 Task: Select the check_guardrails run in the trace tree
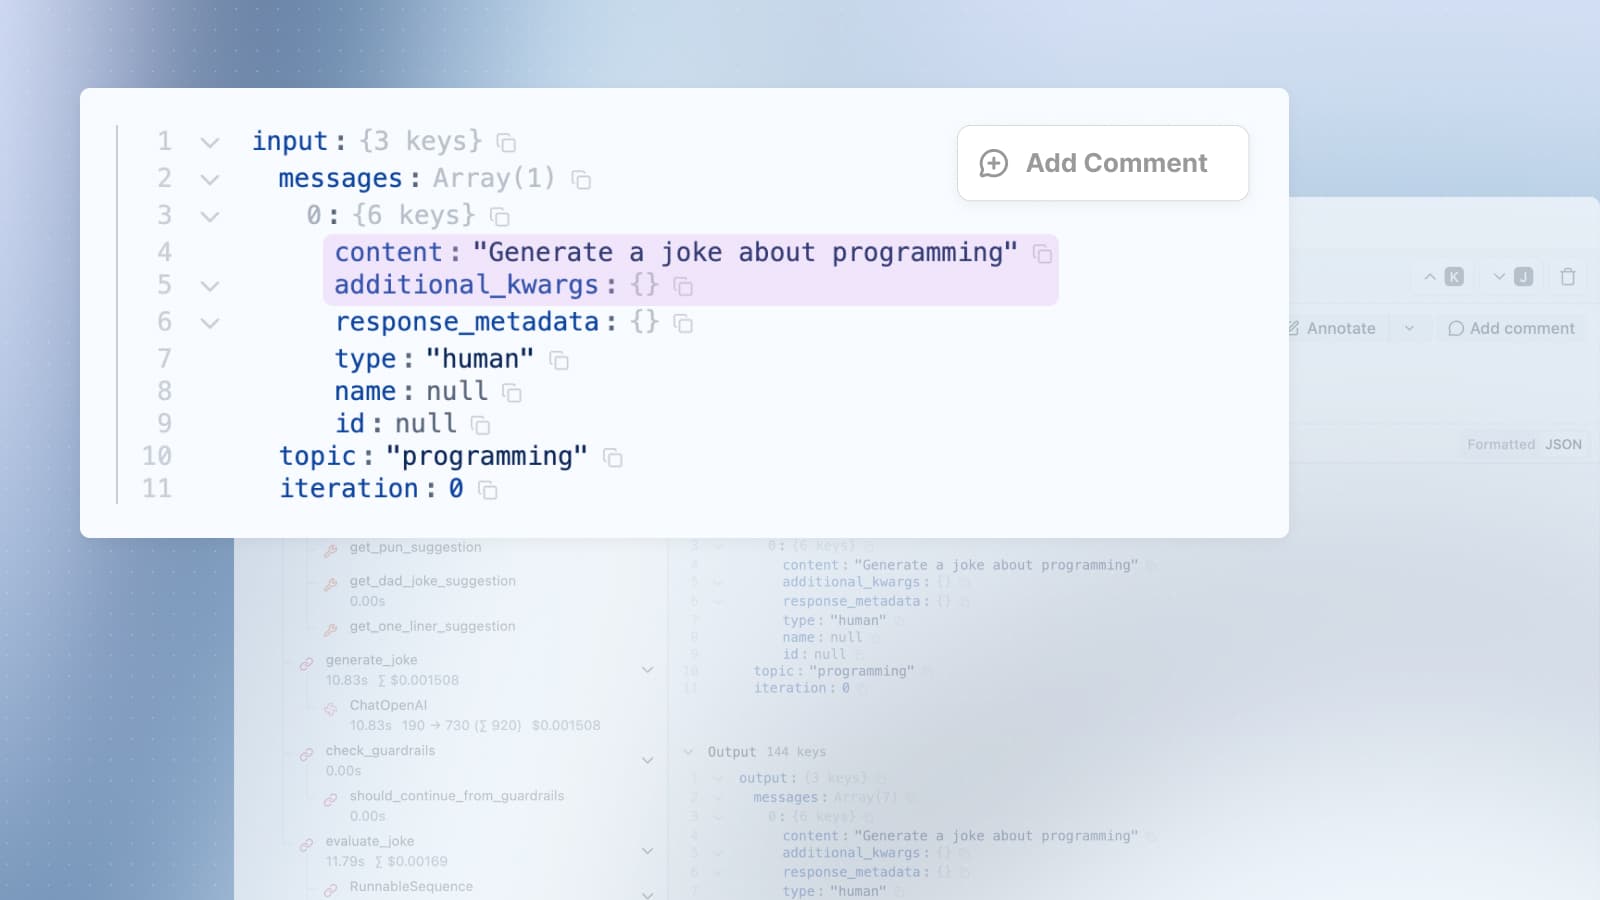380,750
